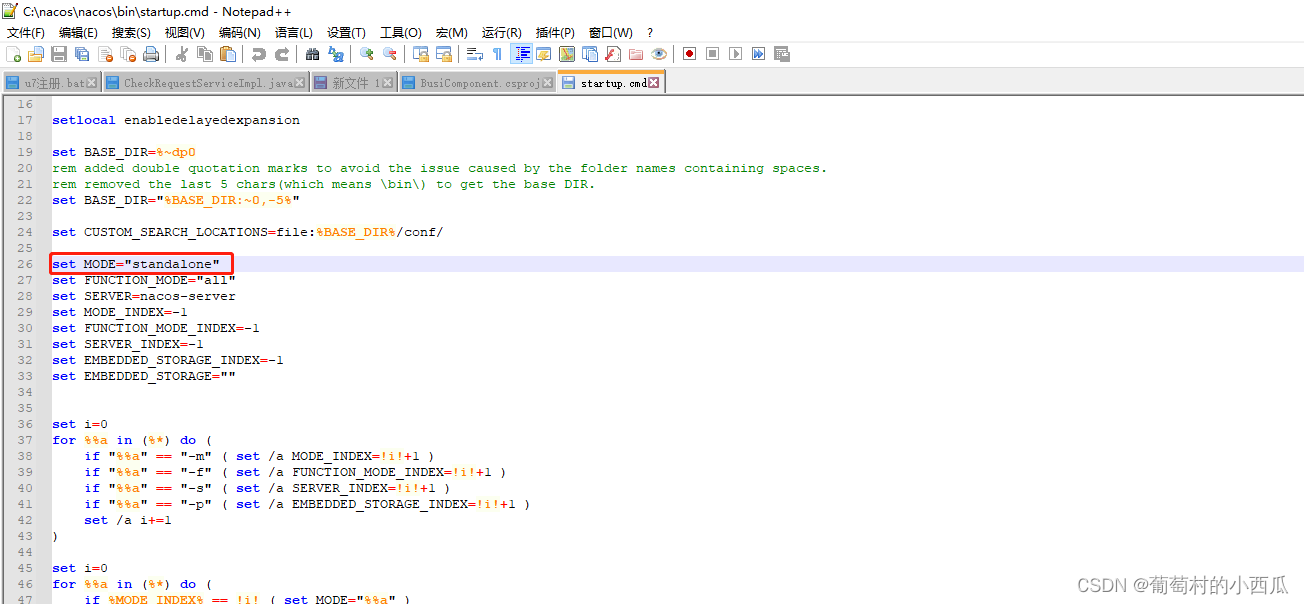The height and width of the screenshot is (604, 1304).
Task: Close the current document via toolbar icon
Action: [x=105, y=54]
